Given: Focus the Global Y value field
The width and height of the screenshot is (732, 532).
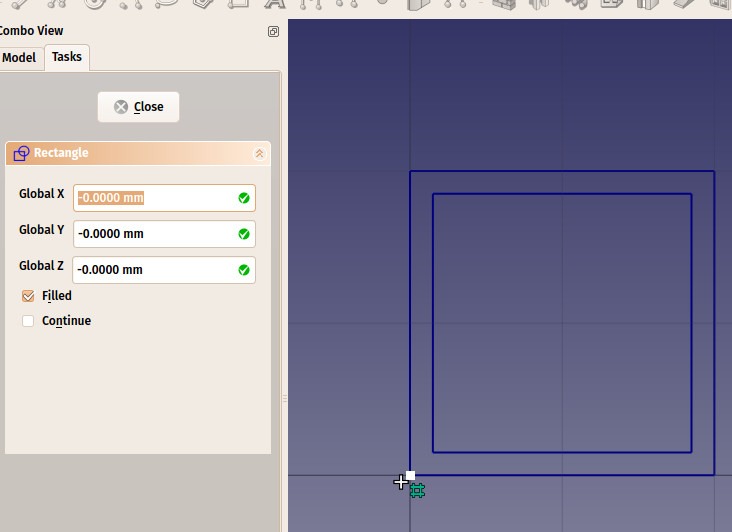Looking at the screenshot, I should [155, 234].
